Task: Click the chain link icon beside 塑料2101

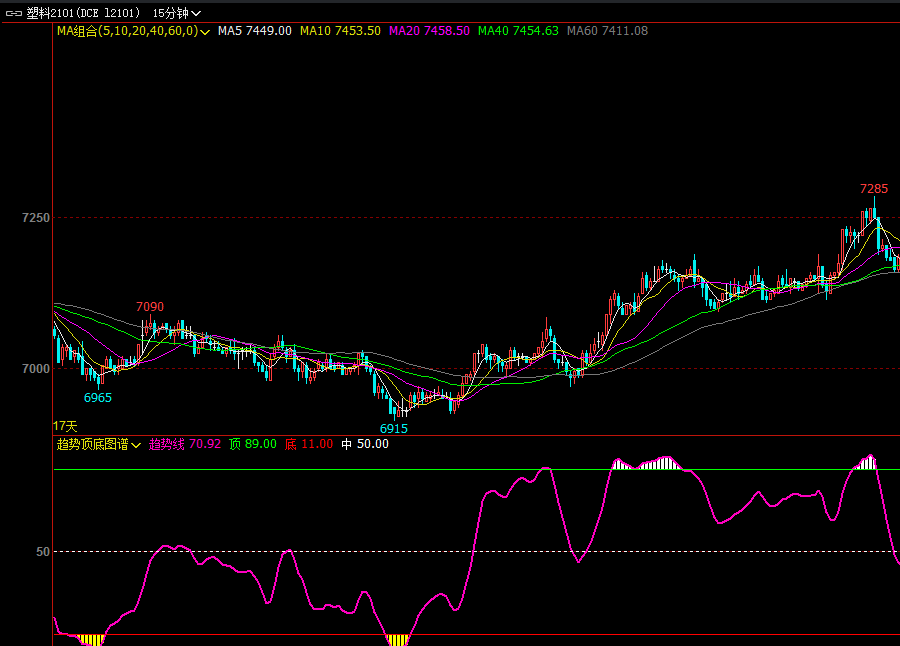Action: [14, 13]
